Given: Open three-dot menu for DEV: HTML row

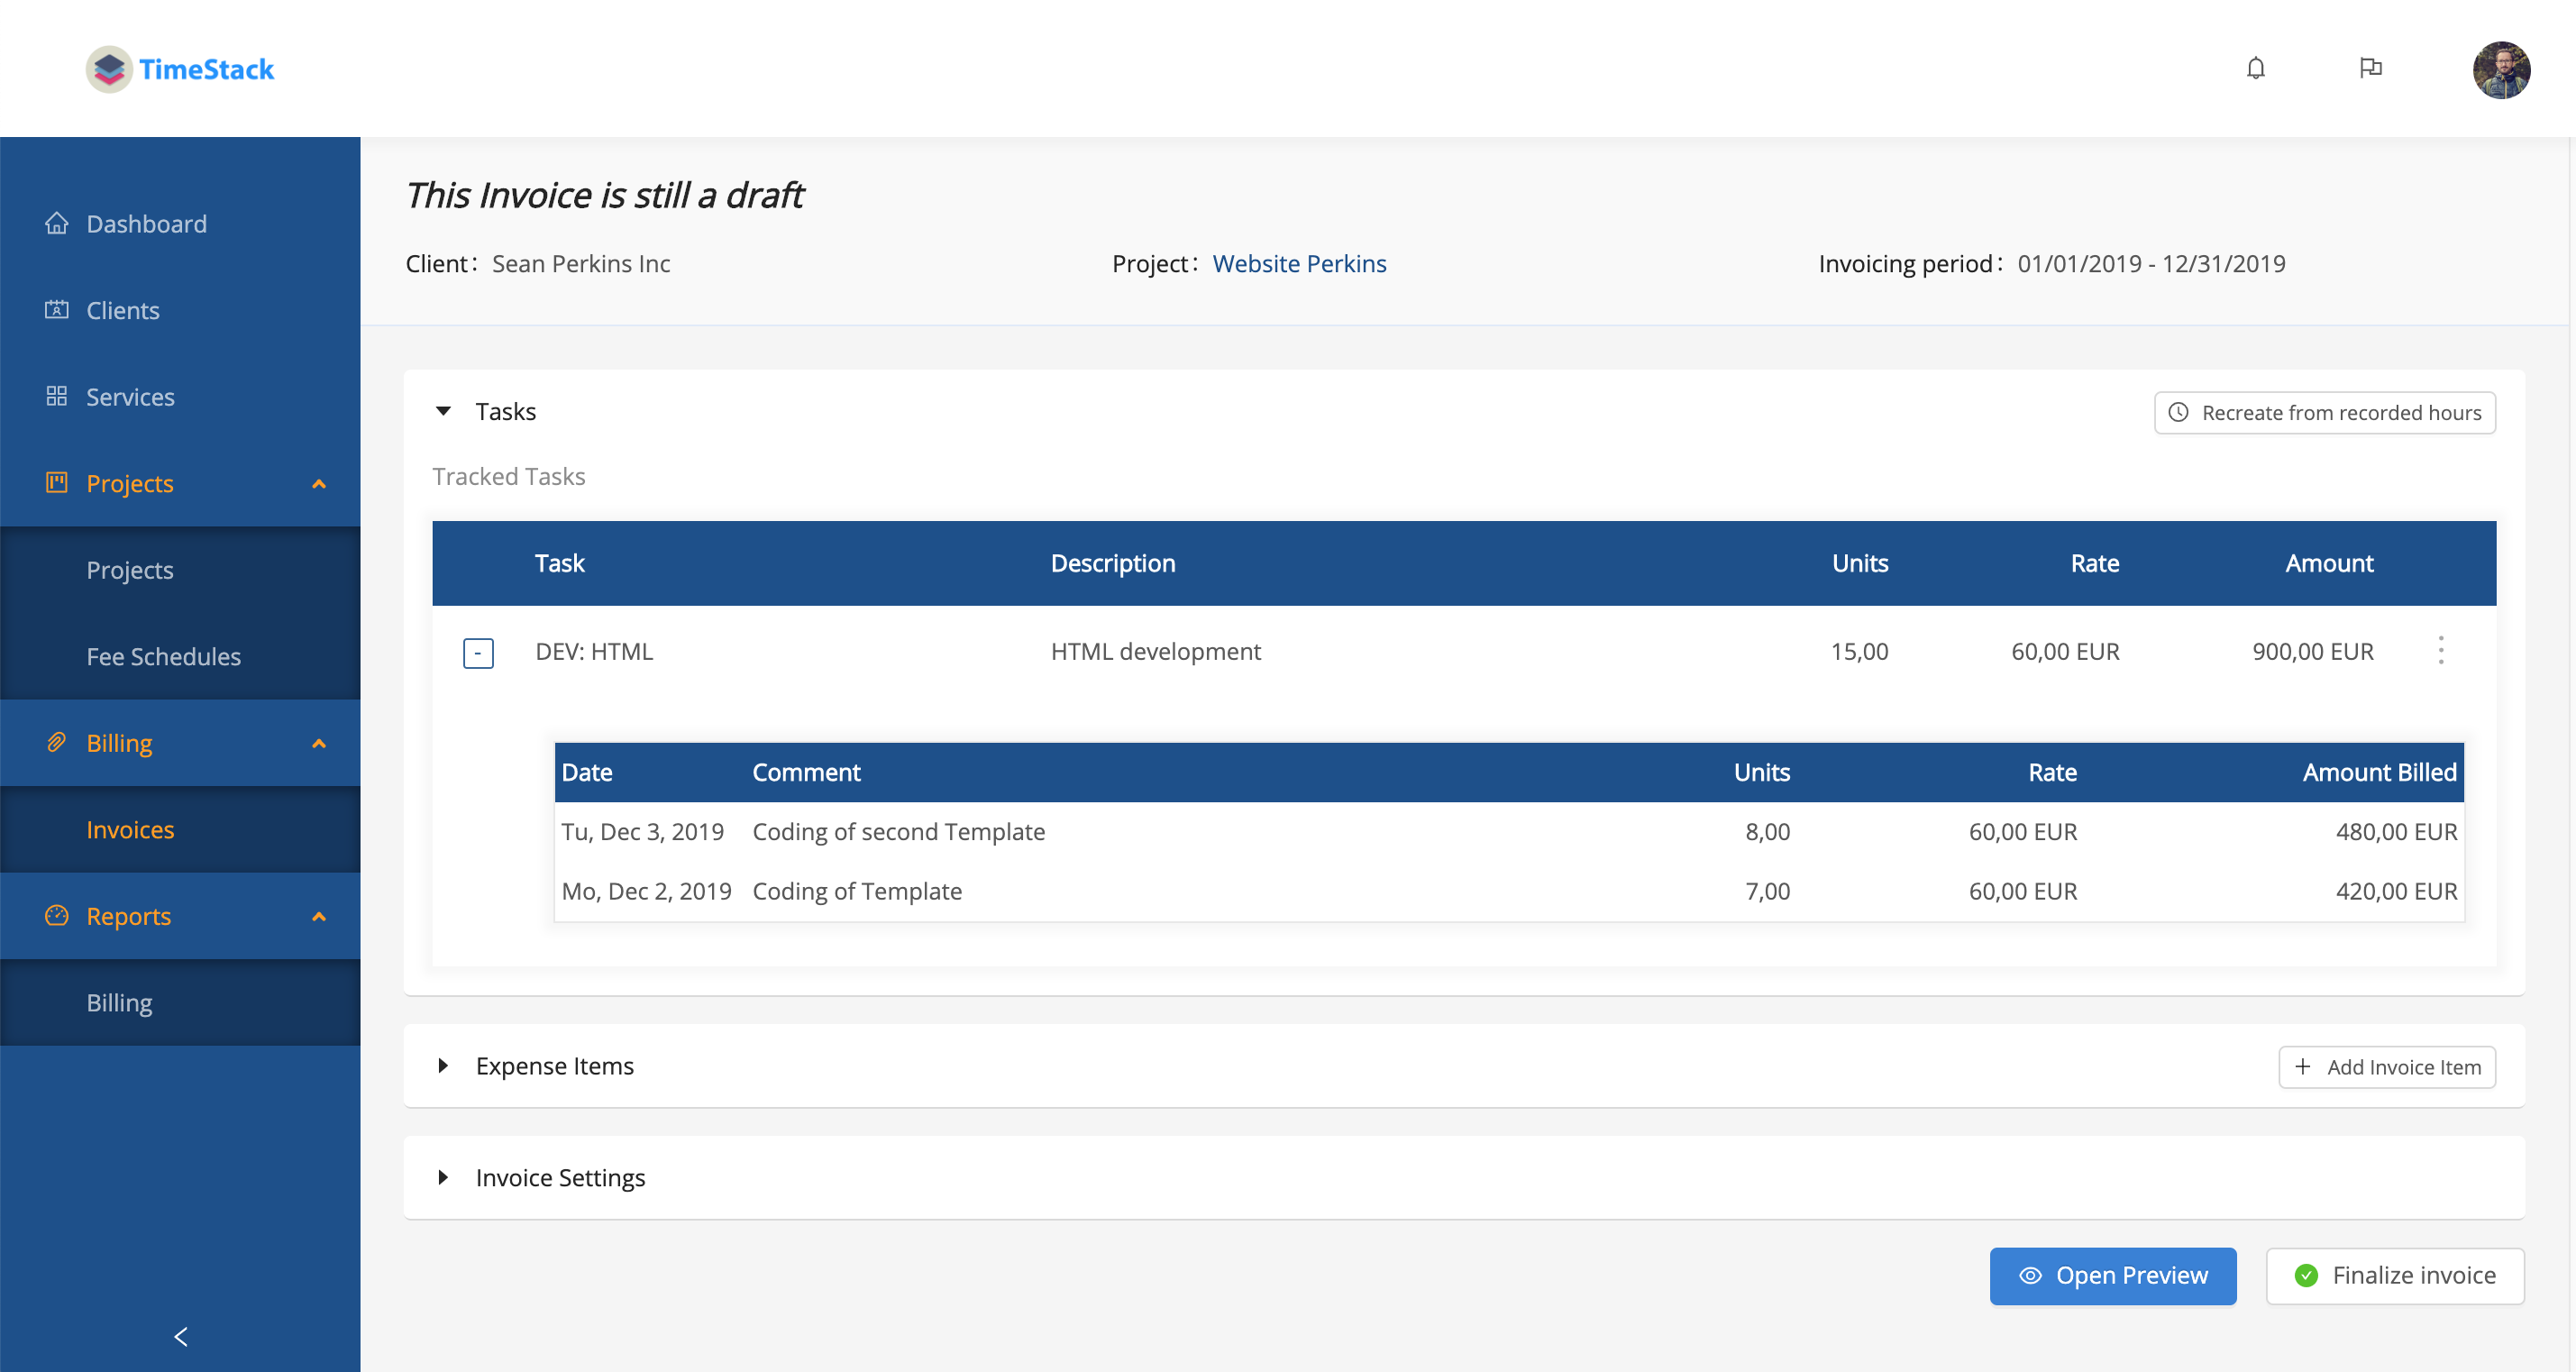Looking at the screenshot, I should click(2440, 651).
